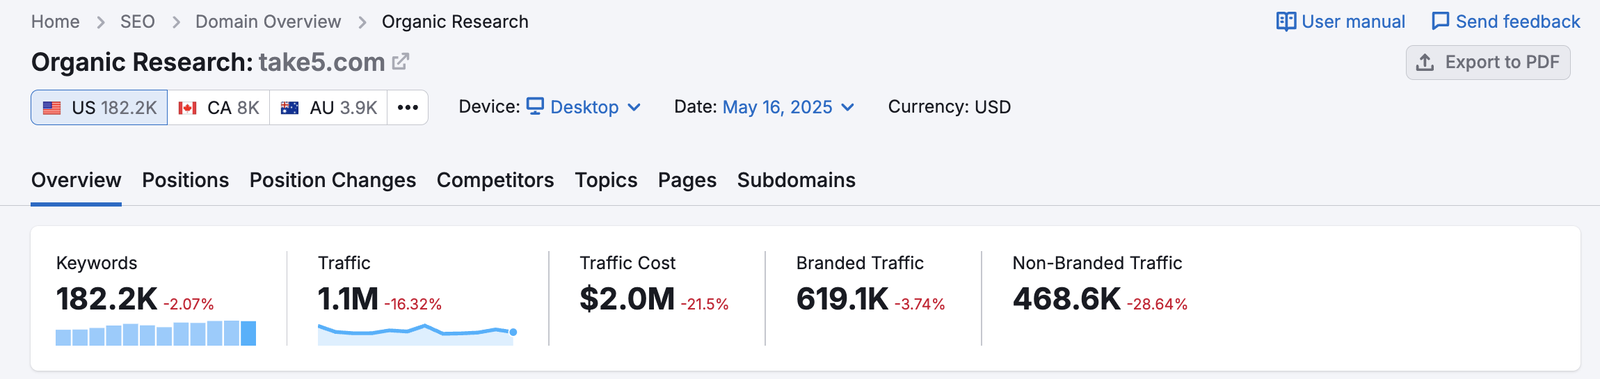Switch to the Position Changes tab
This screenshot has height=379, width=1600.
click(333, 180)
